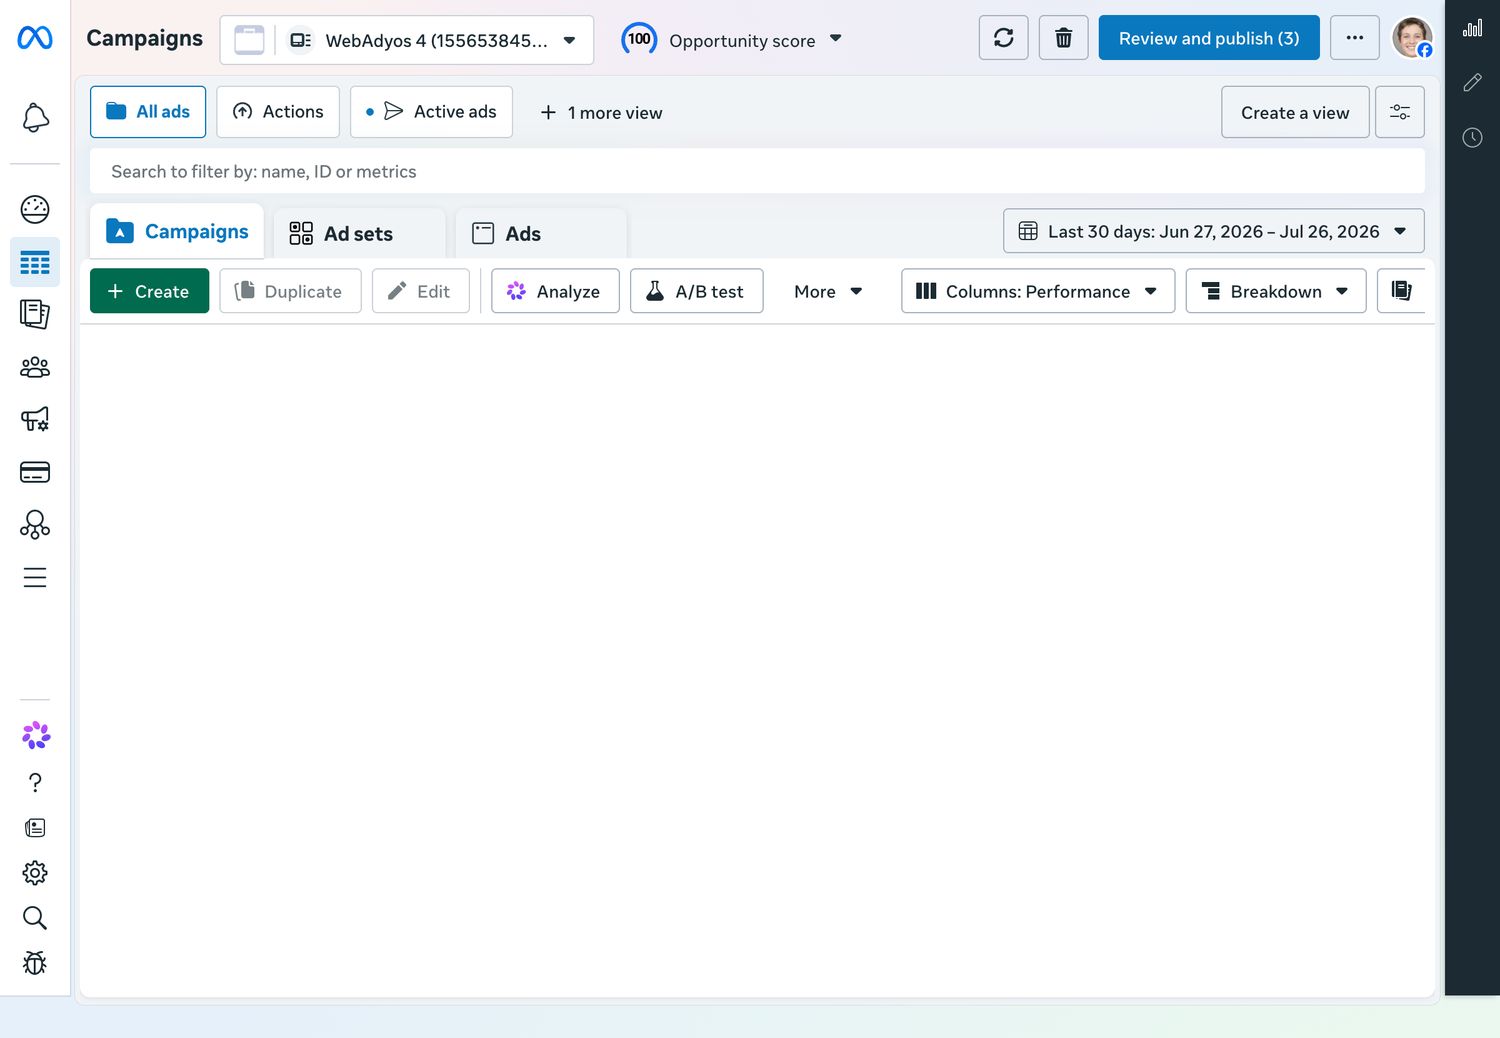Open Audiences people icon in sidebar
1500x1038 pixels.
pos(35,367)
